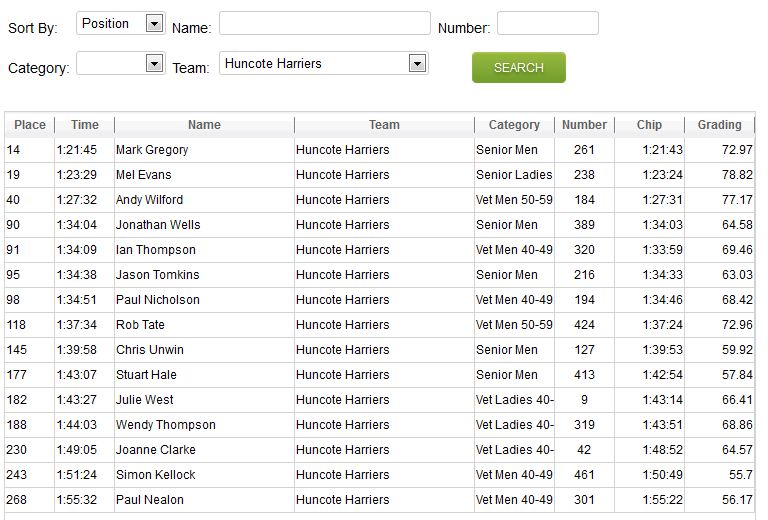Screen dimensions: 768x520
Task: Sort by the Category column header
Action: (514, 125)
